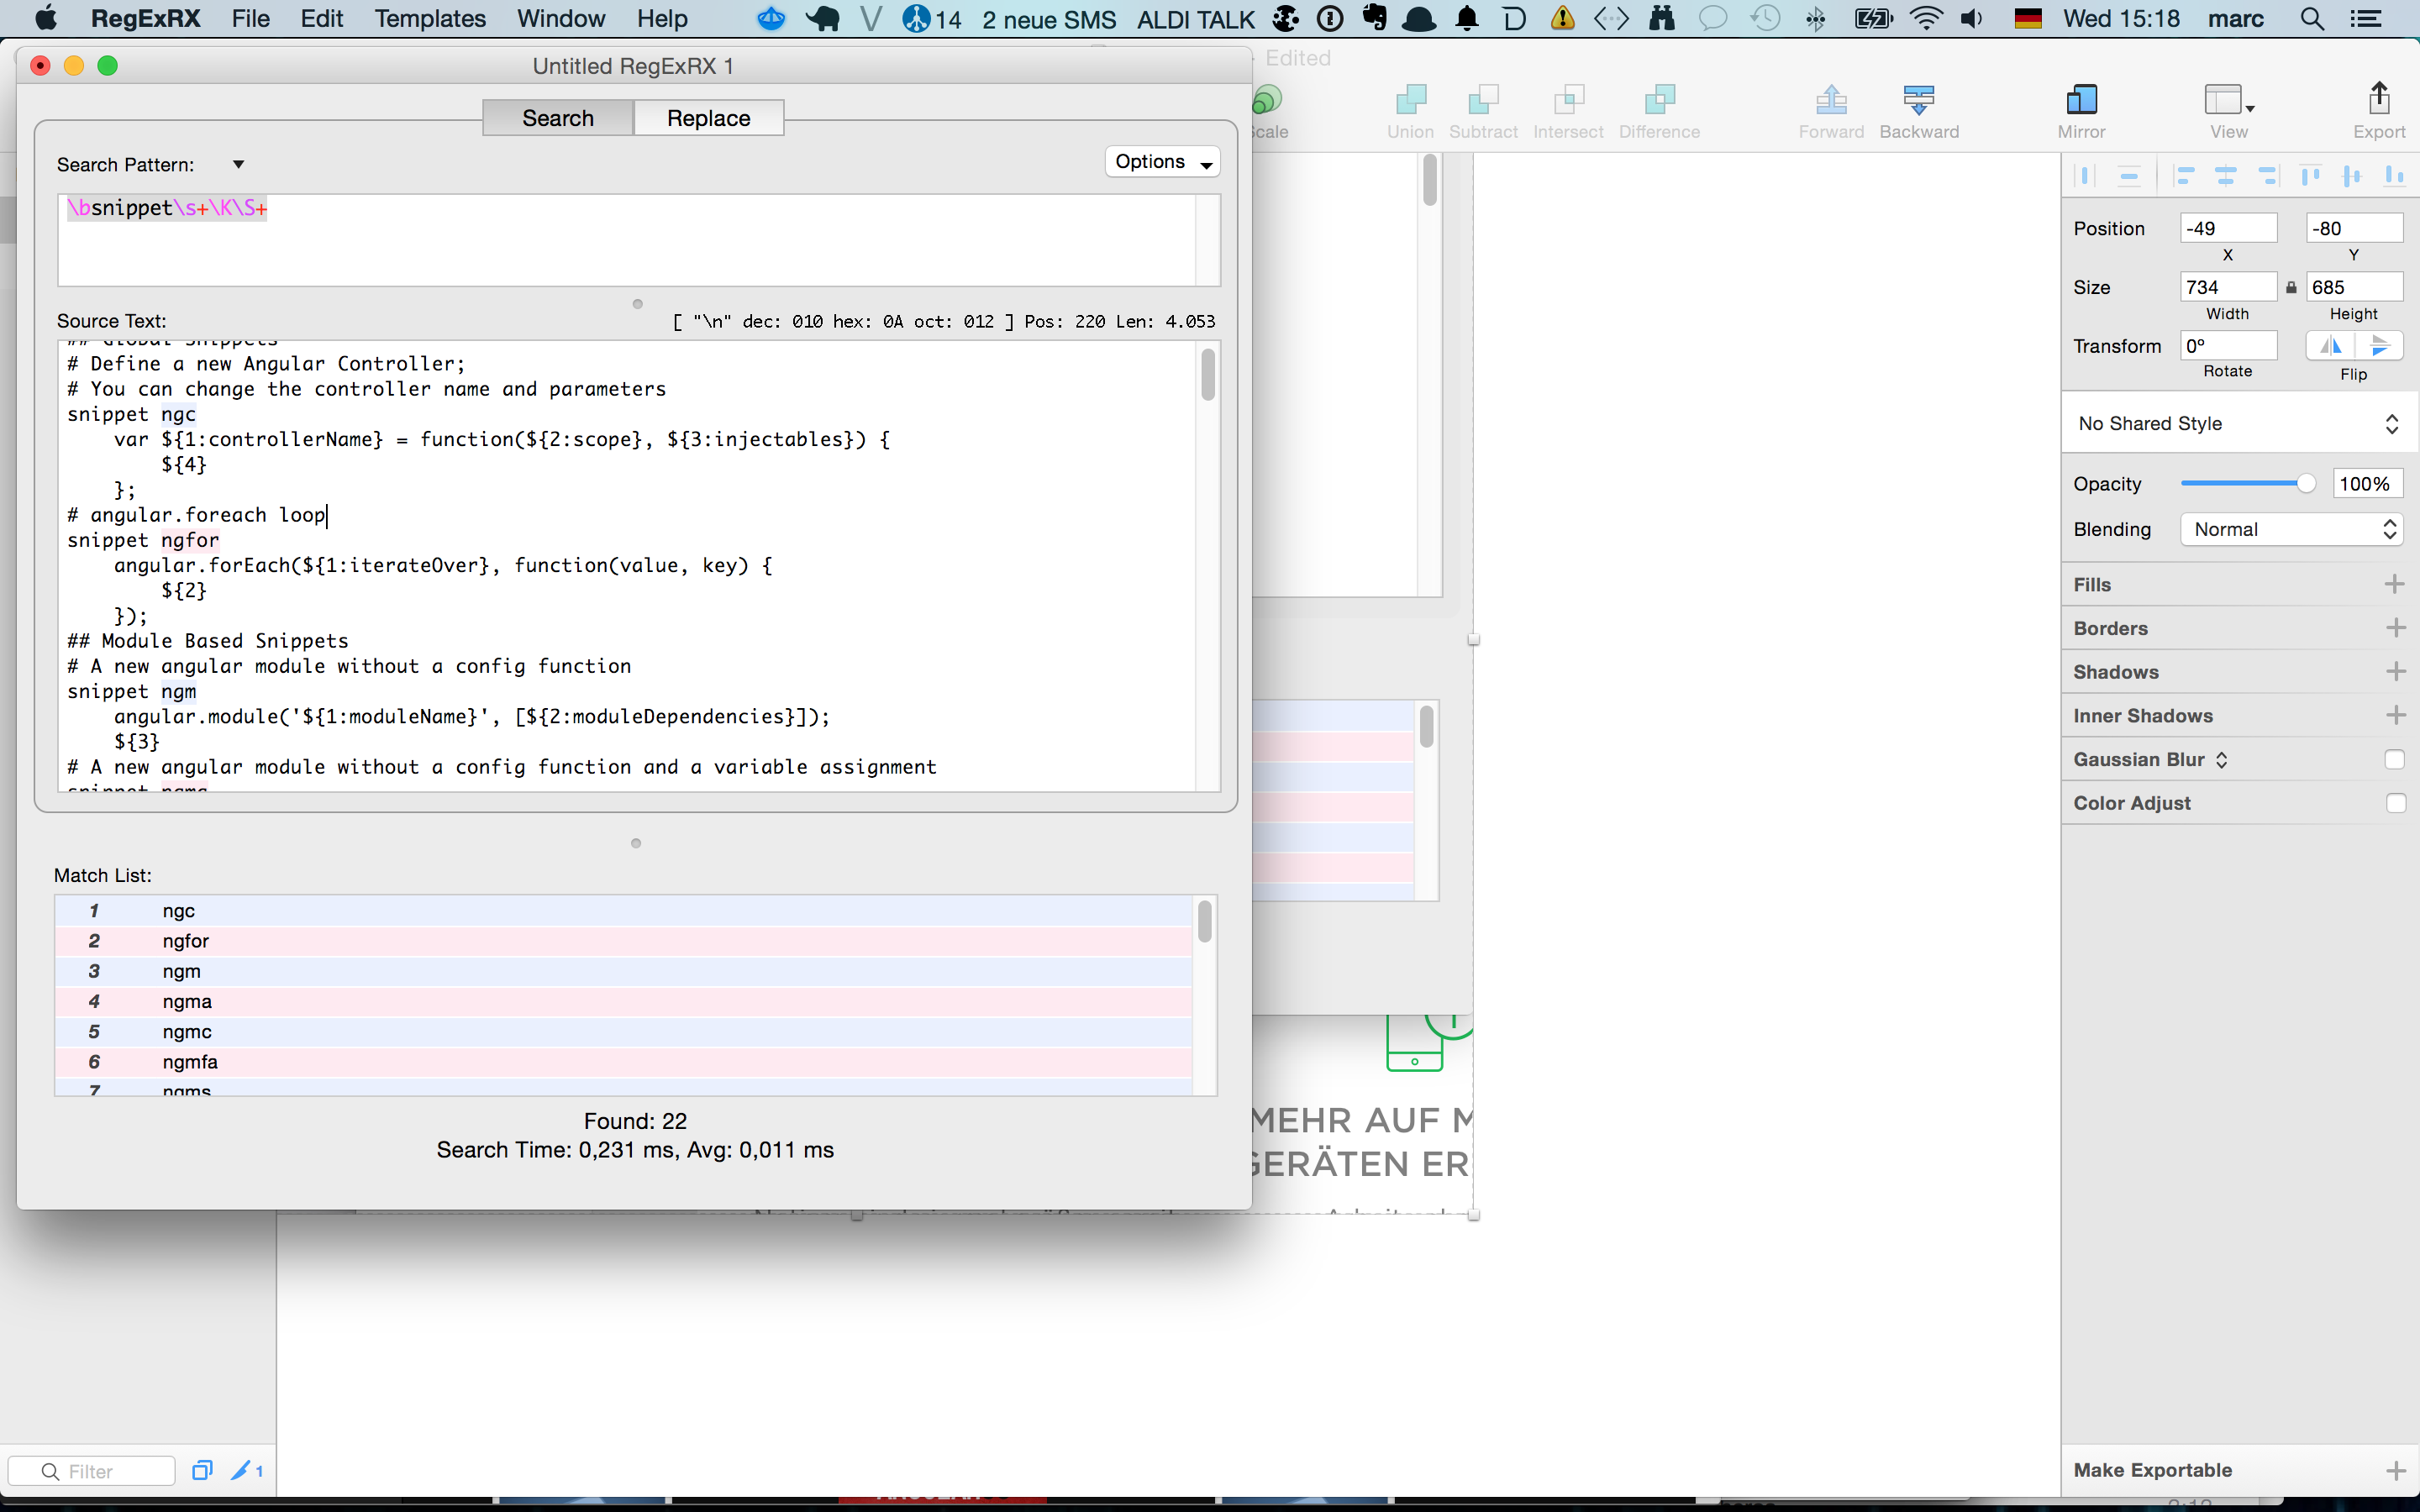This screenshot has height=1512, width=2420.
Task: Click the German flag input source icon
Action: pyautogui.click(x=2028, y=19)
